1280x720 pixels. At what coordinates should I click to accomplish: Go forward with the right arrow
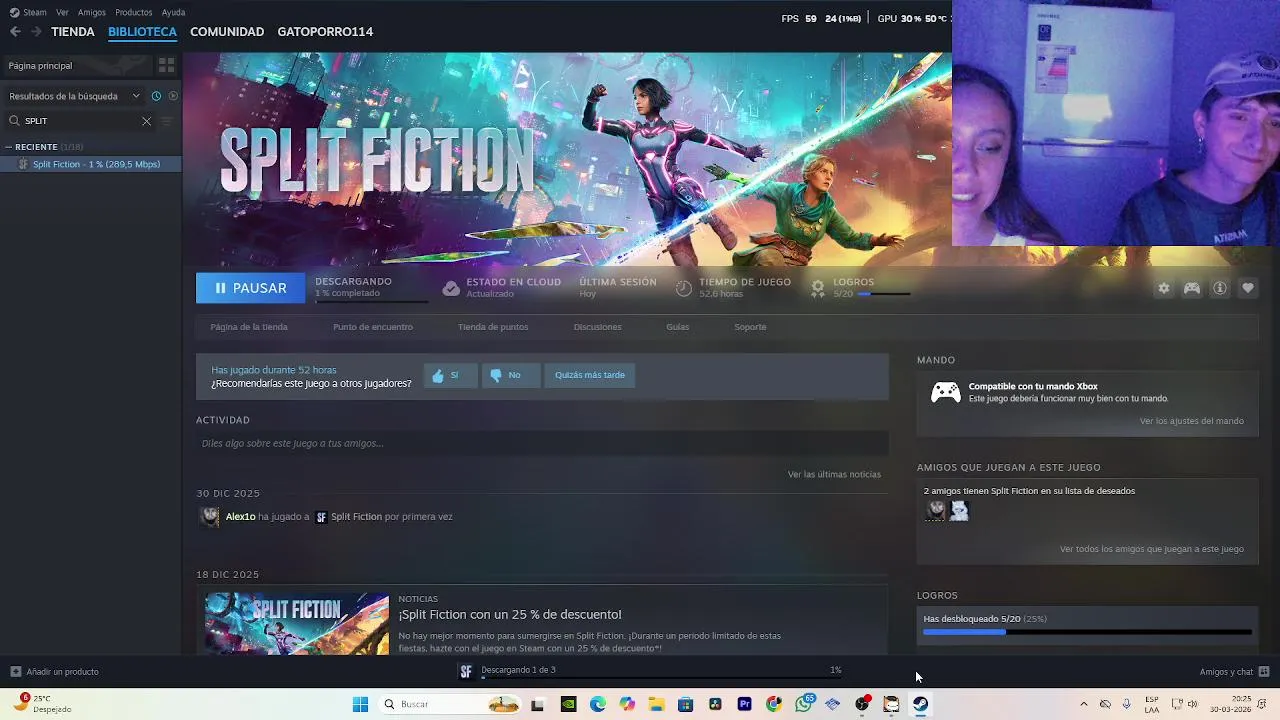[36, 32]
